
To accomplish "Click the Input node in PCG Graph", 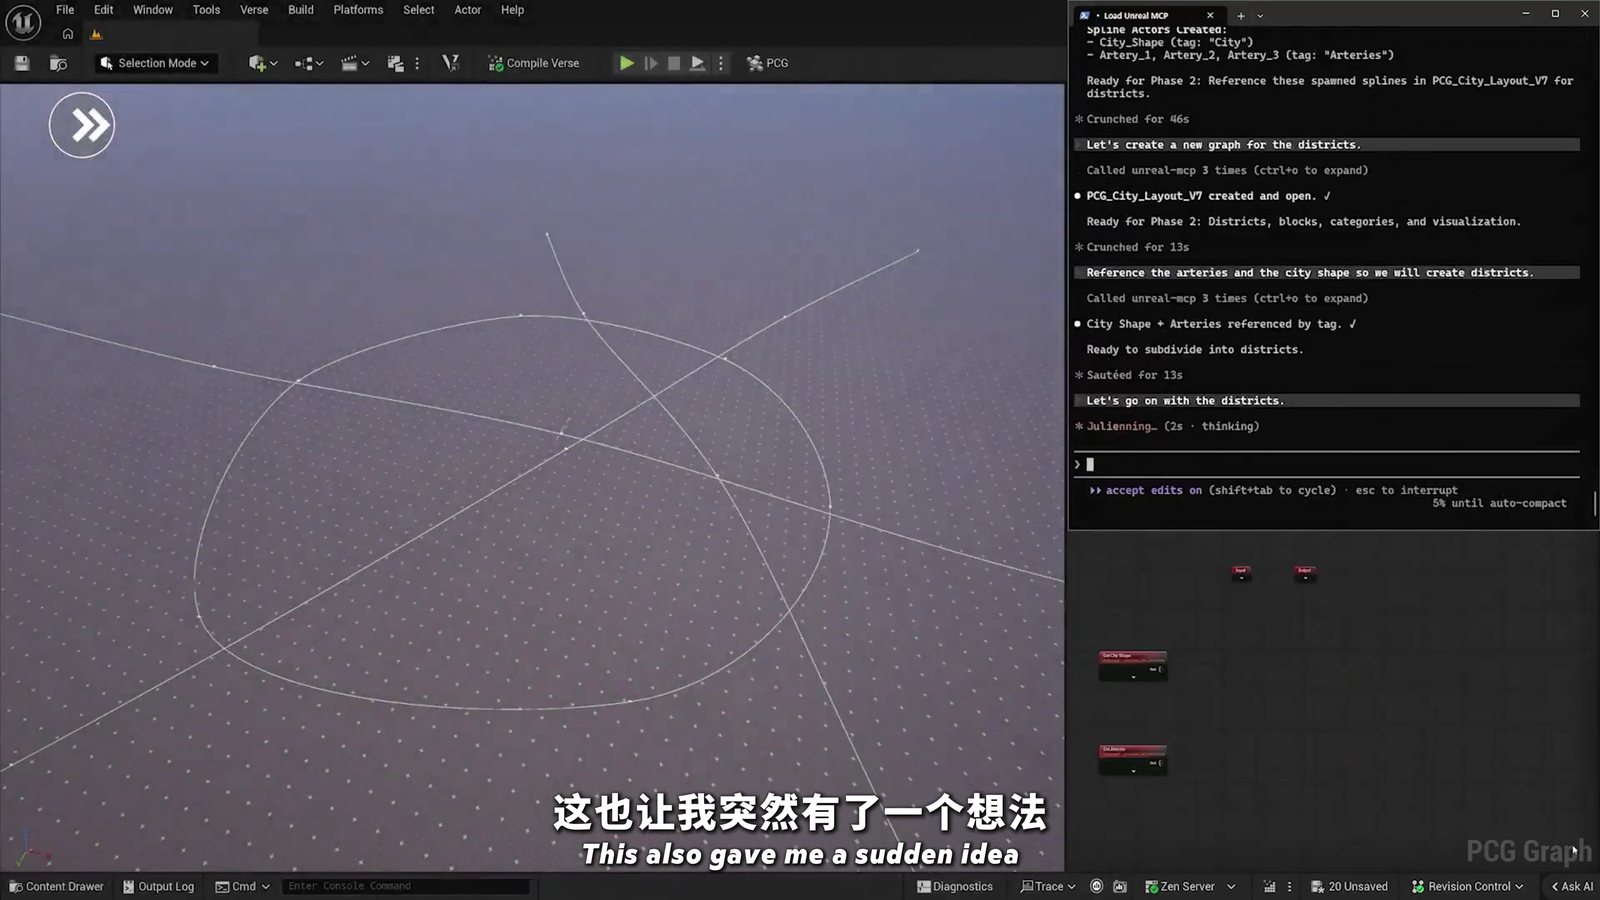I will (1241, 573).
